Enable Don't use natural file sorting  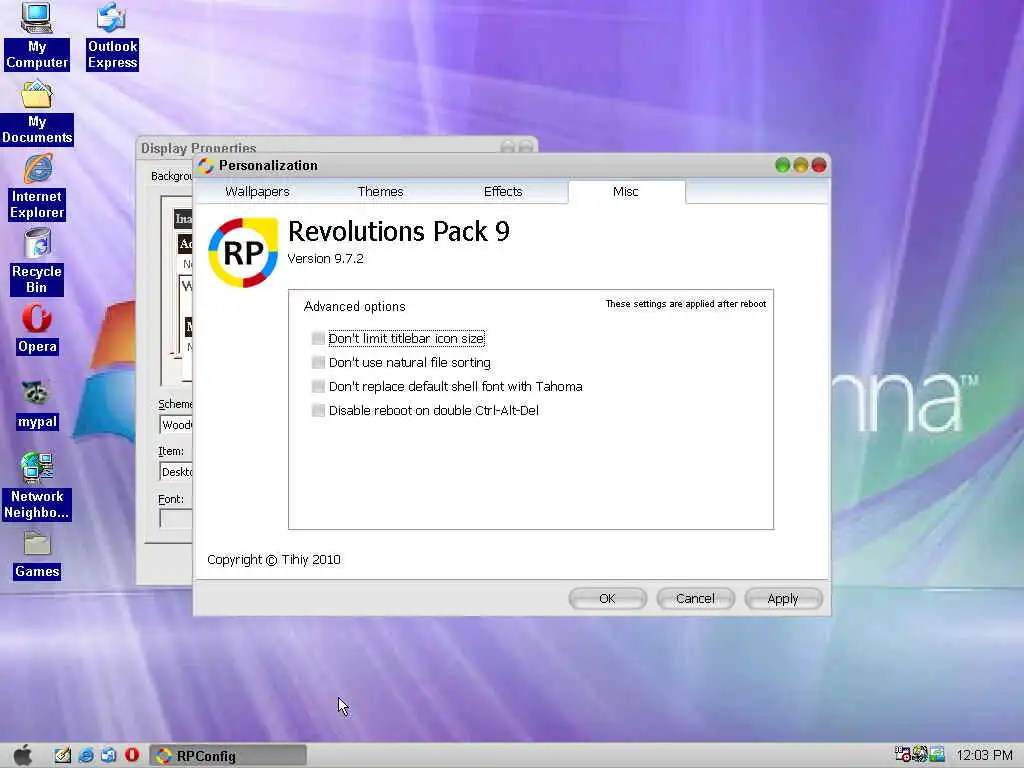tap(318, 362)
